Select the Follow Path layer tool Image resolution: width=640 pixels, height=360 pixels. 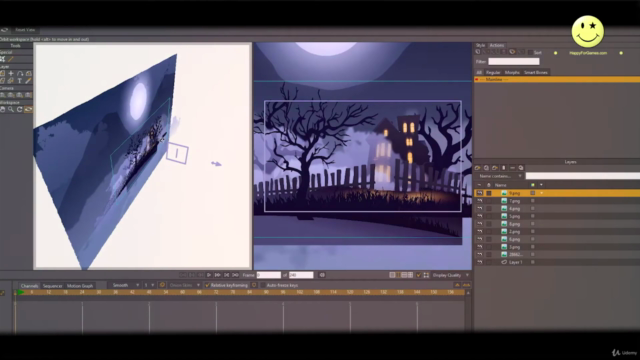[20, 73]
